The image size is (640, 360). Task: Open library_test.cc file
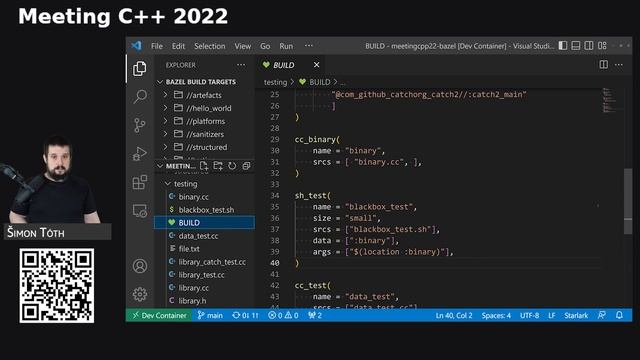tap(204, 275)
